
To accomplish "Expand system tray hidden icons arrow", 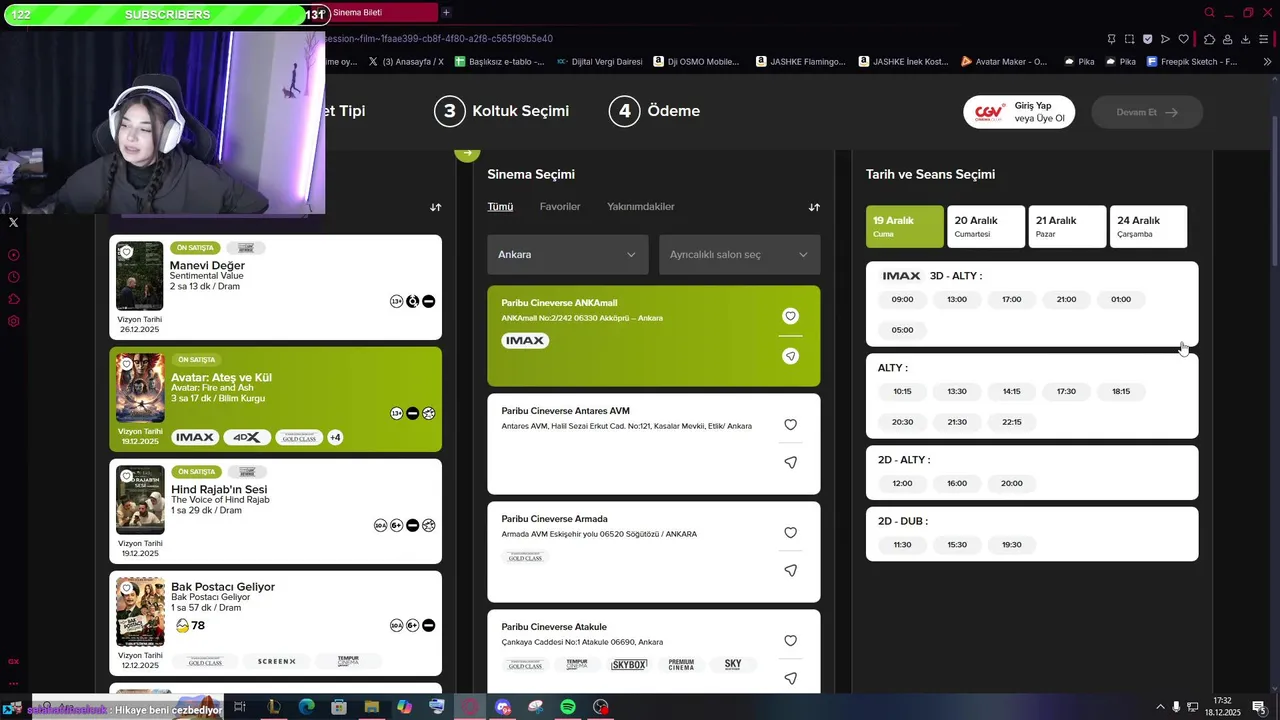I will tap(1160, 707).
